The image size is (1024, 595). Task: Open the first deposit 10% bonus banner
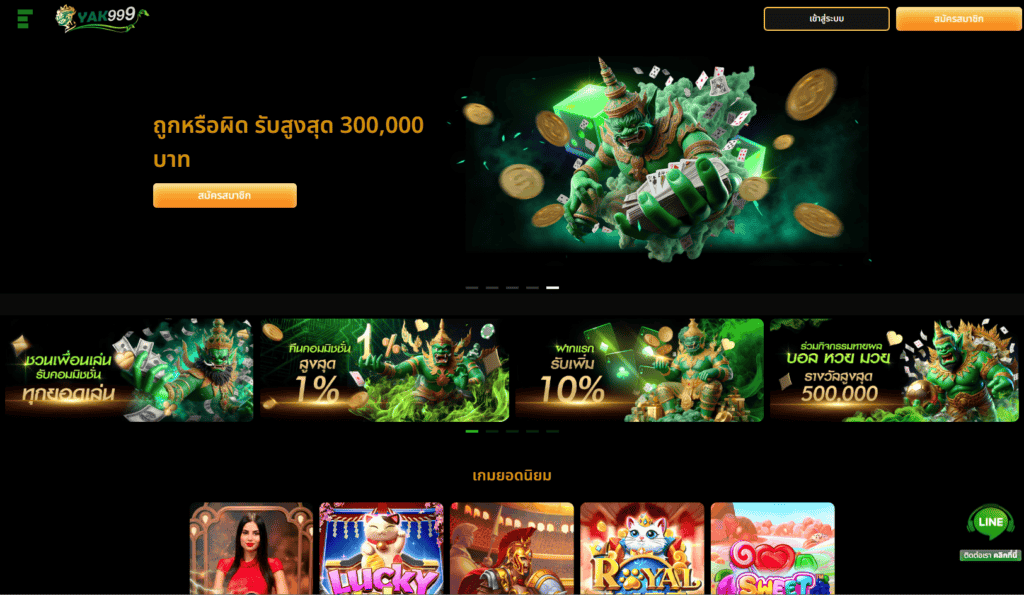[x=639, y=370]
